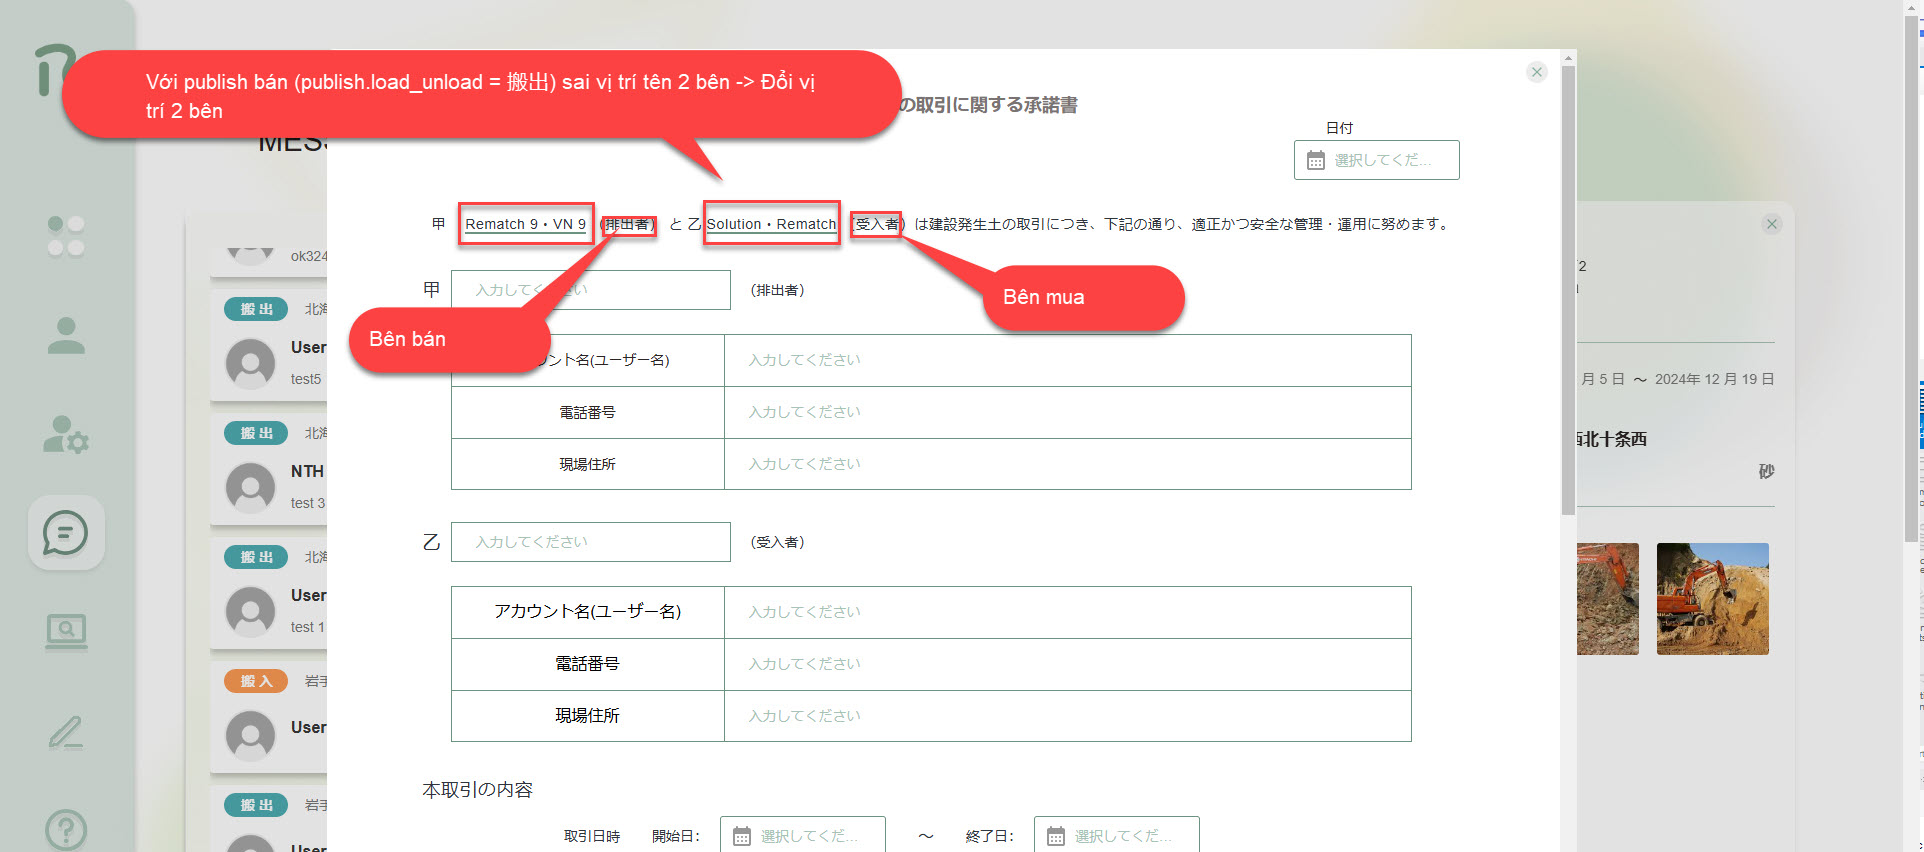
Task: Click 甲 section 電話番号 input field
Action: tap(1066, 412)
